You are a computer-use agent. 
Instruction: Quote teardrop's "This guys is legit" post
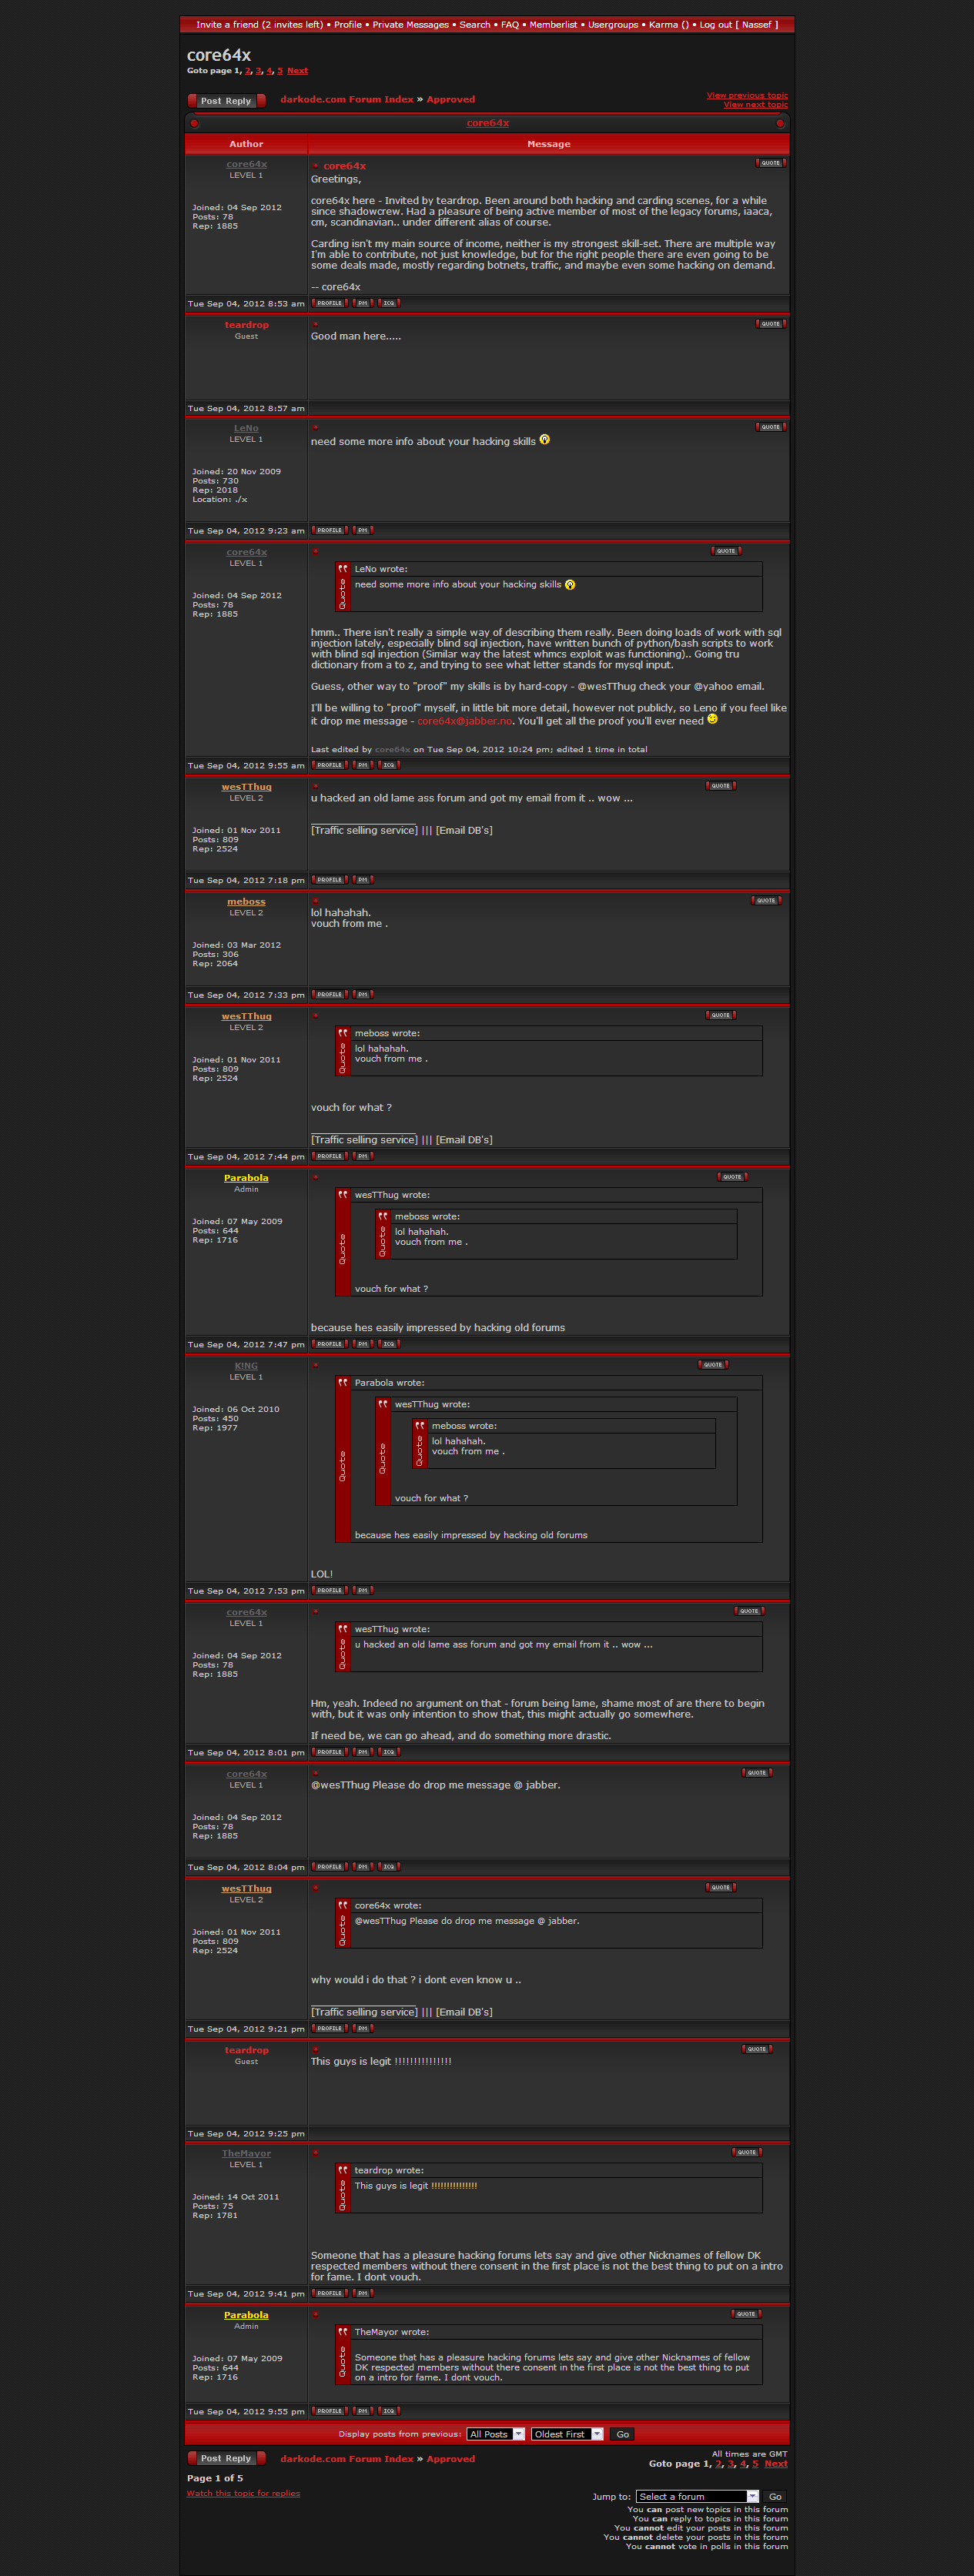756,2049
